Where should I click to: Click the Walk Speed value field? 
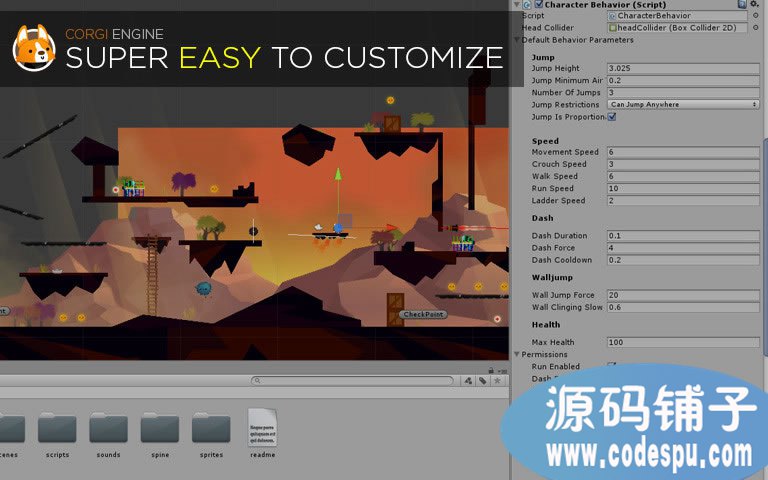click(683, 176)
